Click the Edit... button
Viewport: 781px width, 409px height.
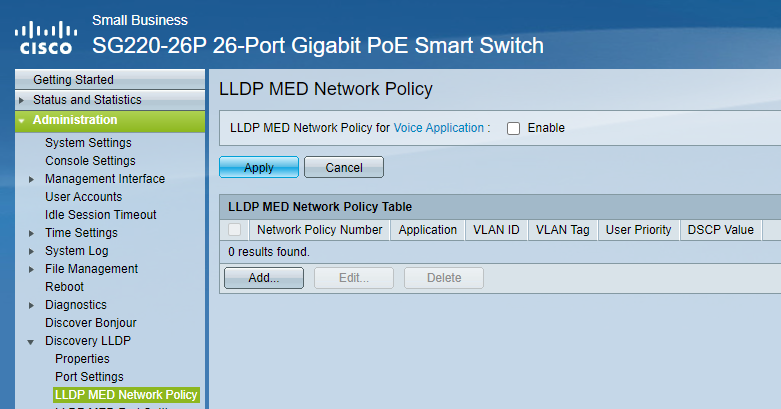click(354, 277)
